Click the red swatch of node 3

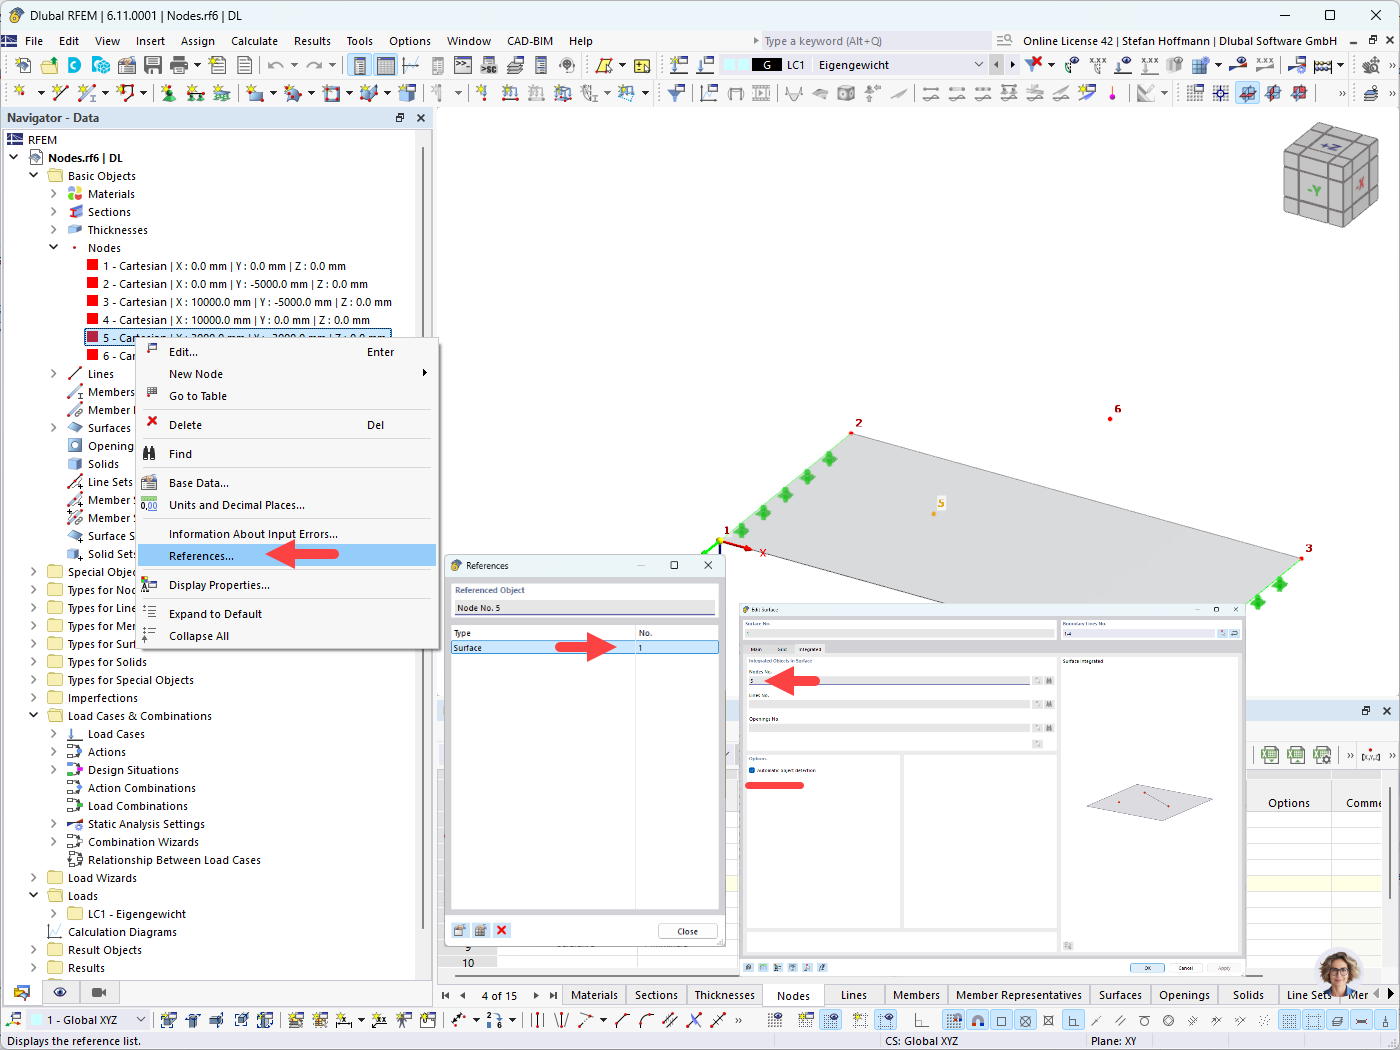coord(92,302)
